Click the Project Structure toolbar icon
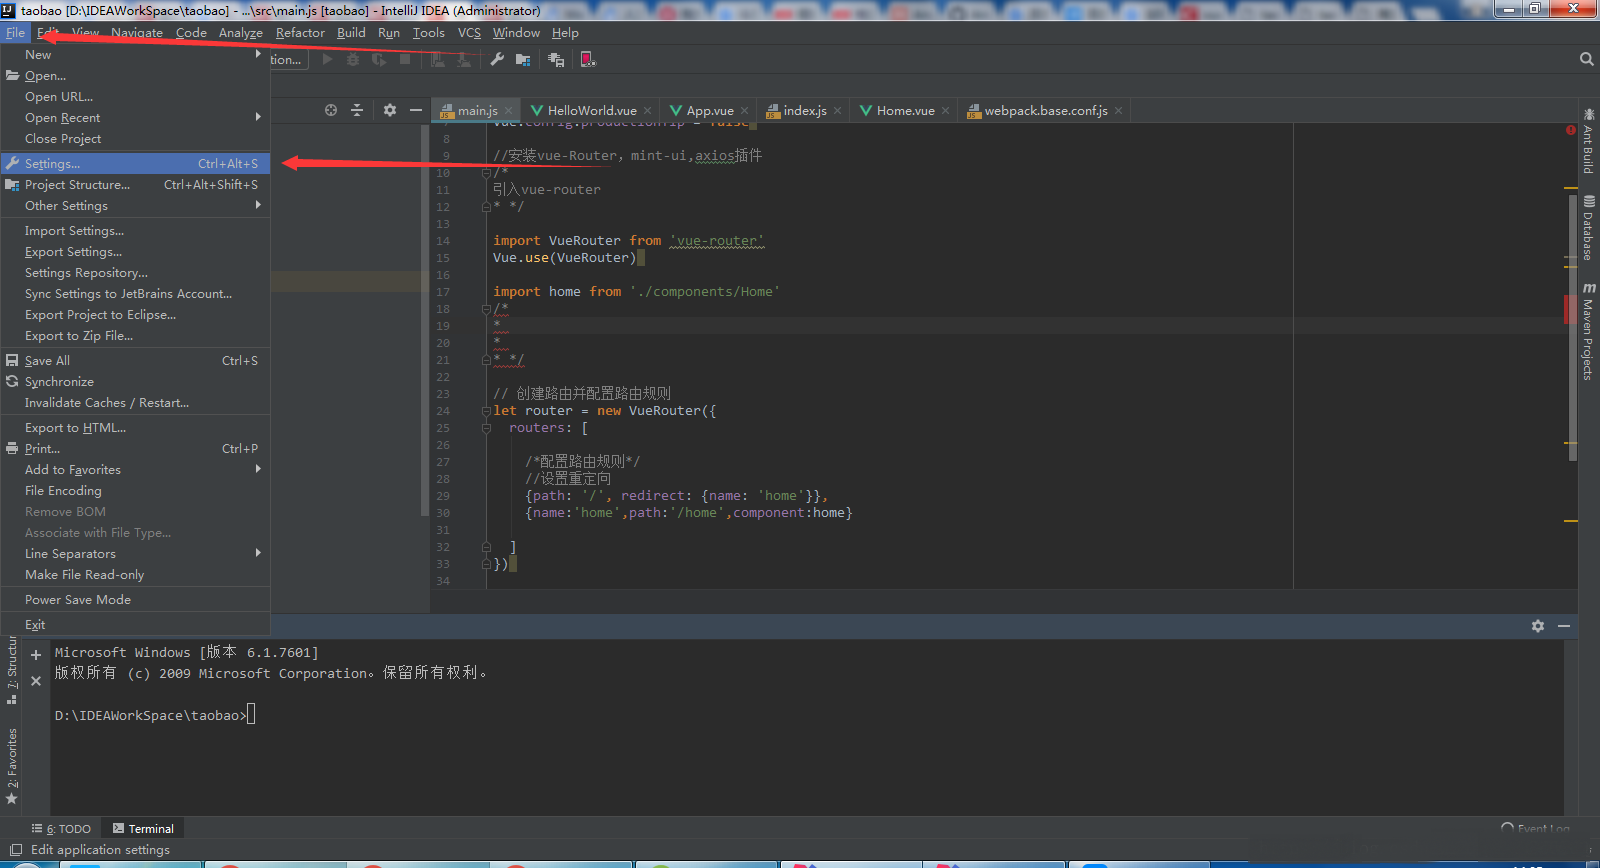The height and width of the screenshot is (868, 1600). [x=523, y=60]
